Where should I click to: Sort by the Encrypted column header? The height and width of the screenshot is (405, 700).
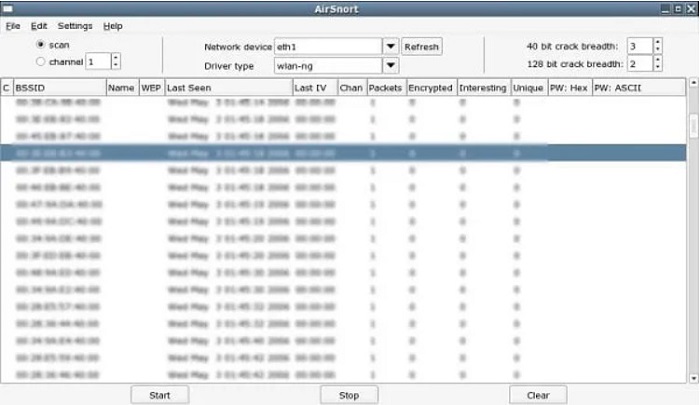click(x=431, y=88)
